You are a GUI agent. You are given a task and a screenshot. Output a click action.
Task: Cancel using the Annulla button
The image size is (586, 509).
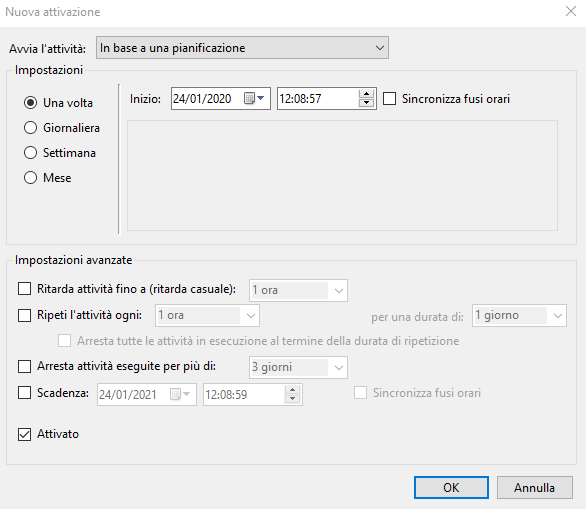click(534, 487)
